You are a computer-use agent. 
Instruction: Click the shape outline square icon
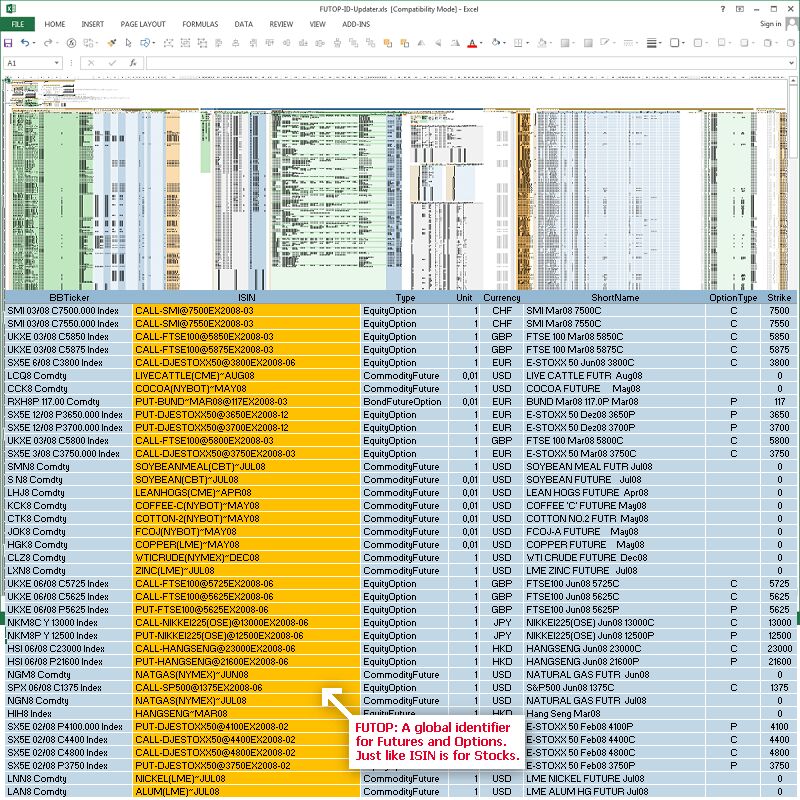coord(674,43)
